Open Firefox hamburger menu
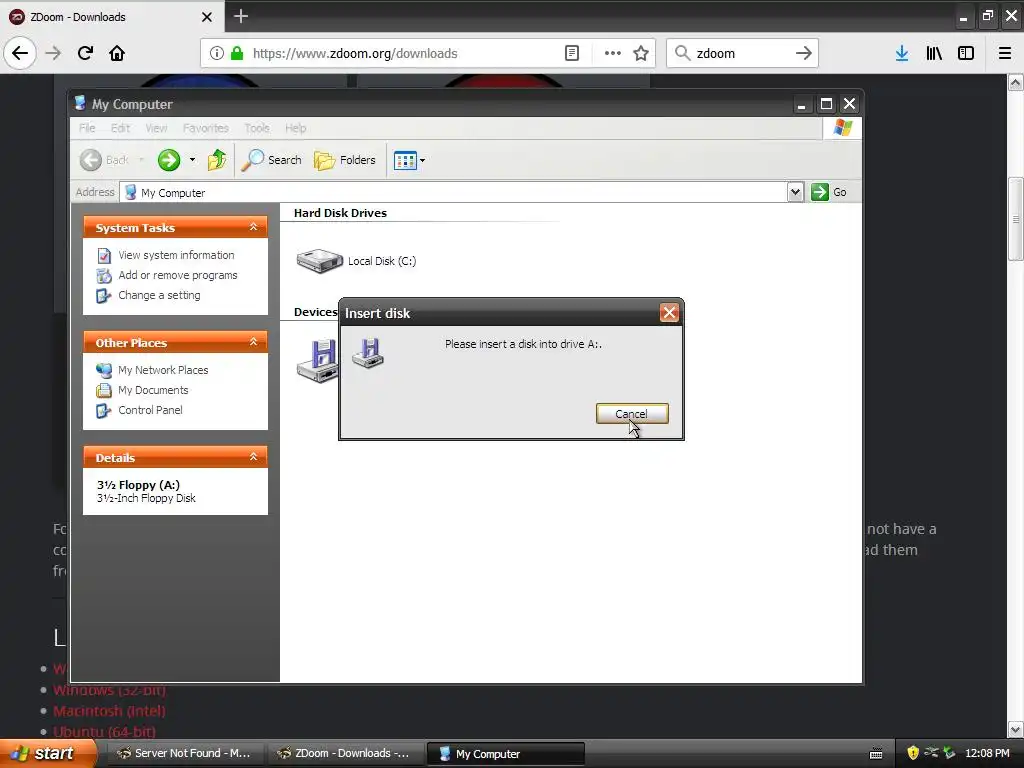Viewport: 1024px width, 768px height. (x=1005, y=54)
